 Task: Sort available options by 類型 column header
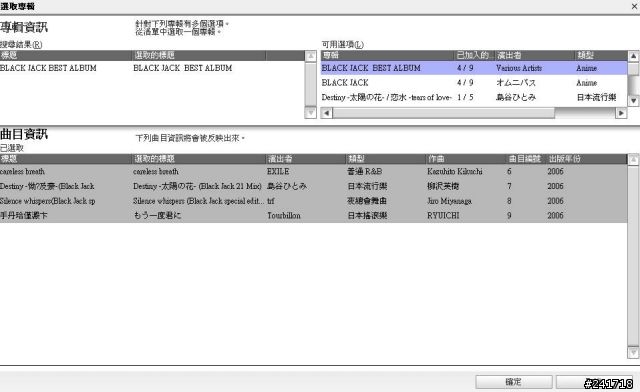click(x=601, y=56)
